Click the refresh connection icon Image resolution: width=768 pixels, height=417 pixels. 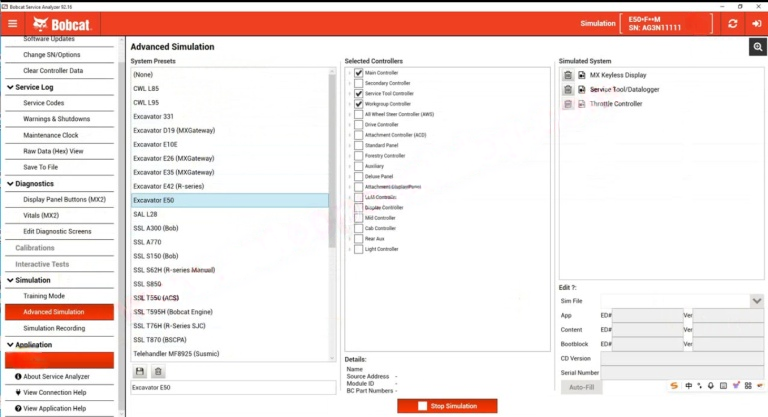point(733,23)
